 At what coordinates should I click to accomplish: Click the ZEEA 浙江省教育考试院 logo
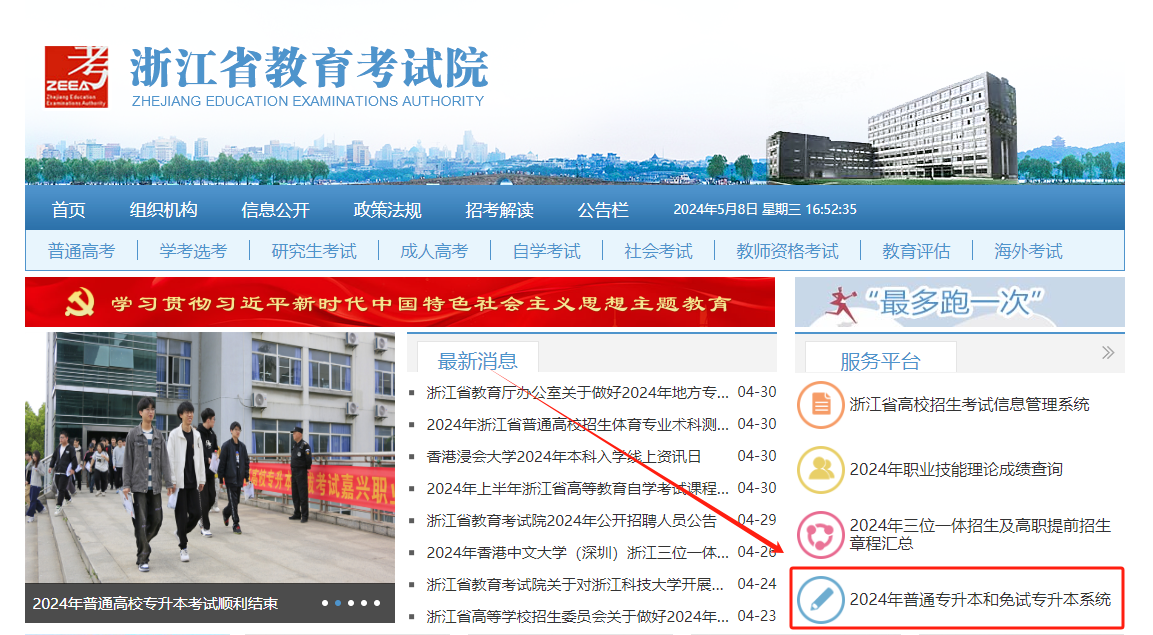point(77,75)
